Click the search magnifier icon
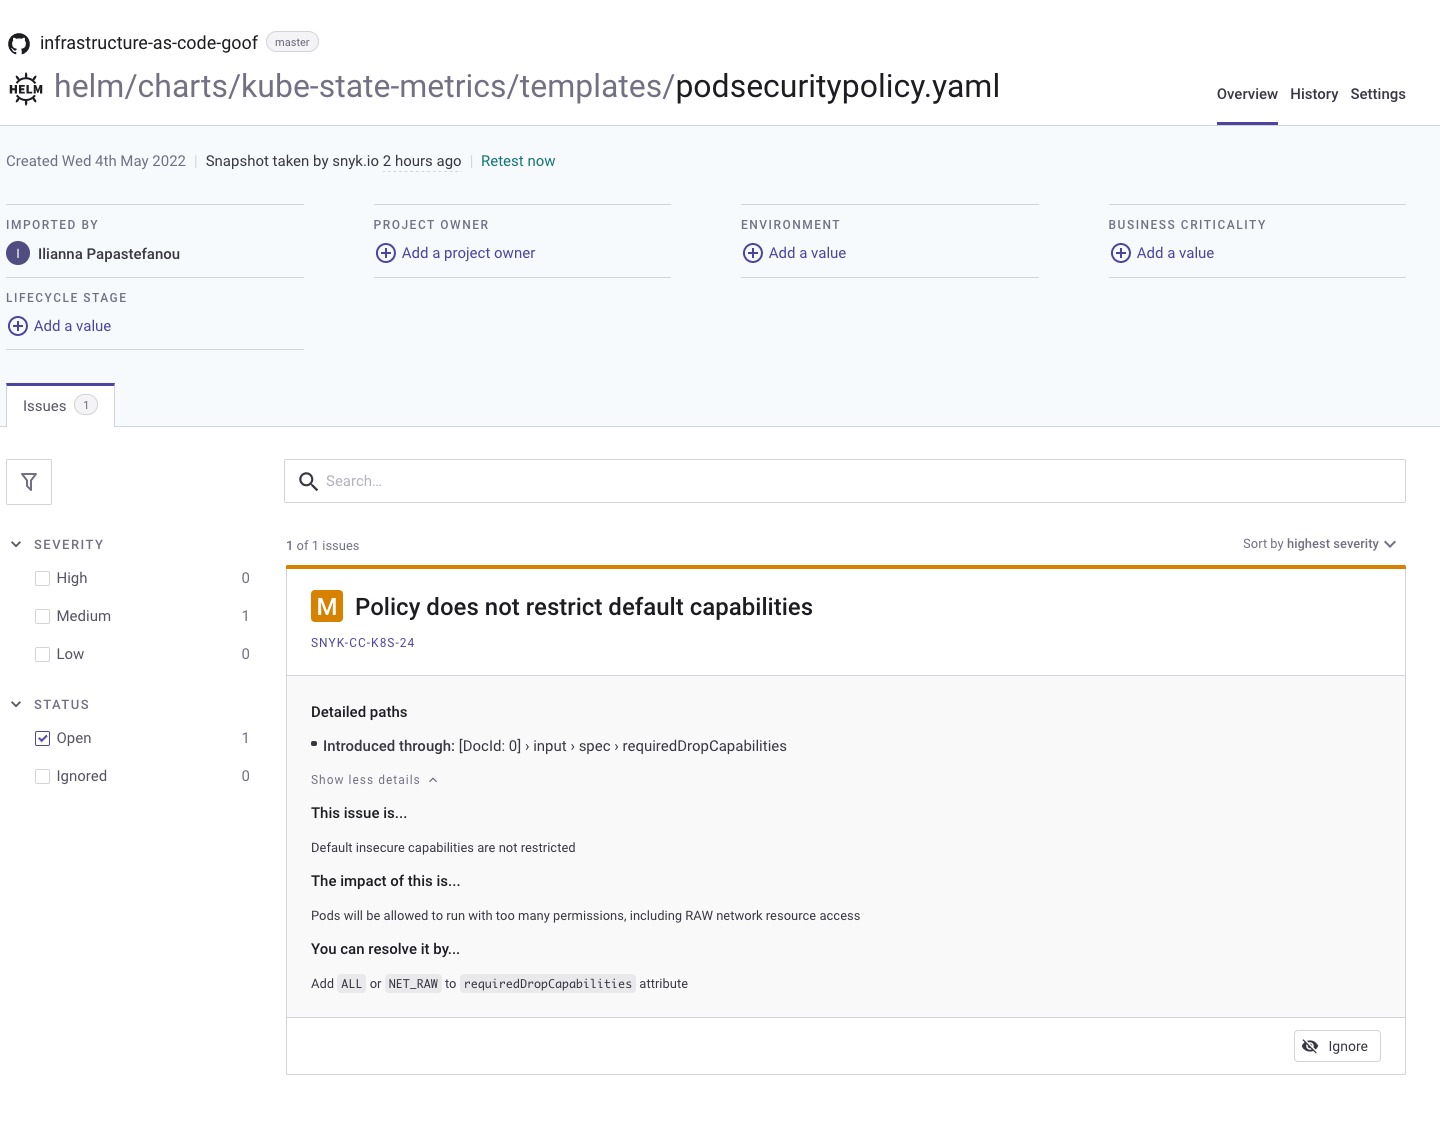1440x1121 pixels. click(x=309, y=482)
